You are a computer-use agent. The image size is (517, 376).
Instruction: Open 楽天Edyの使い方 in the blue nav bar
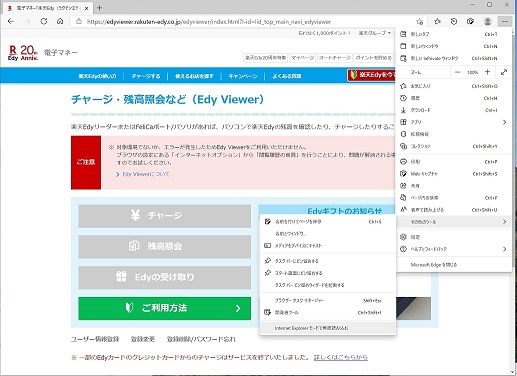97,76
